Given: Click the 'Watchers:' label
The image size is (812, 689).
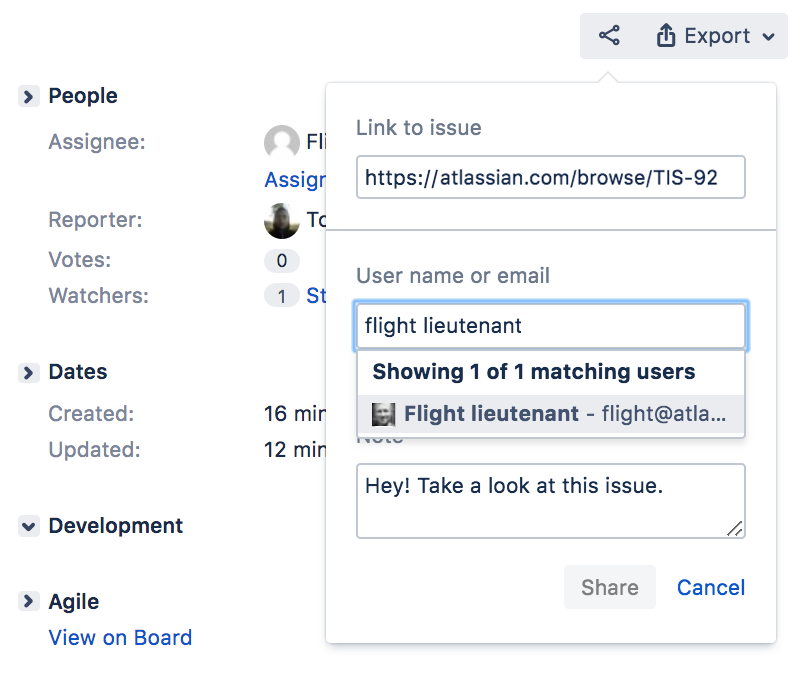Looking at the screenshot, I should [98, 296].
